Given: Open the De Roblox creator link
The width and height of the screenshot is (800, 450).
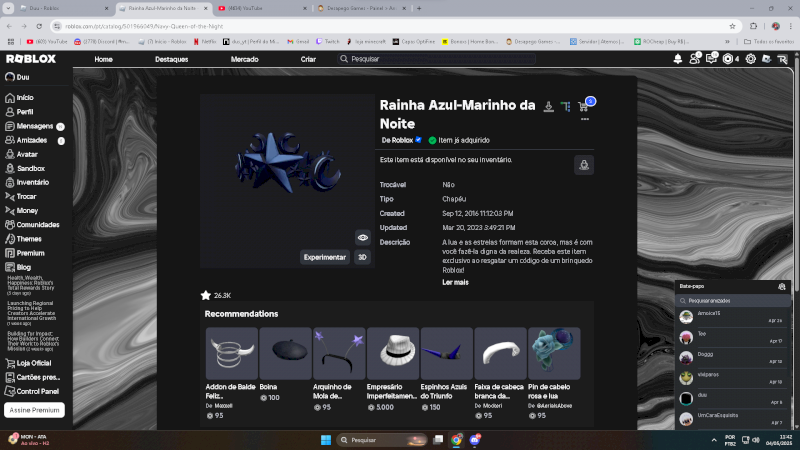Looking at the screenshot, I should (x=397, y=140).
